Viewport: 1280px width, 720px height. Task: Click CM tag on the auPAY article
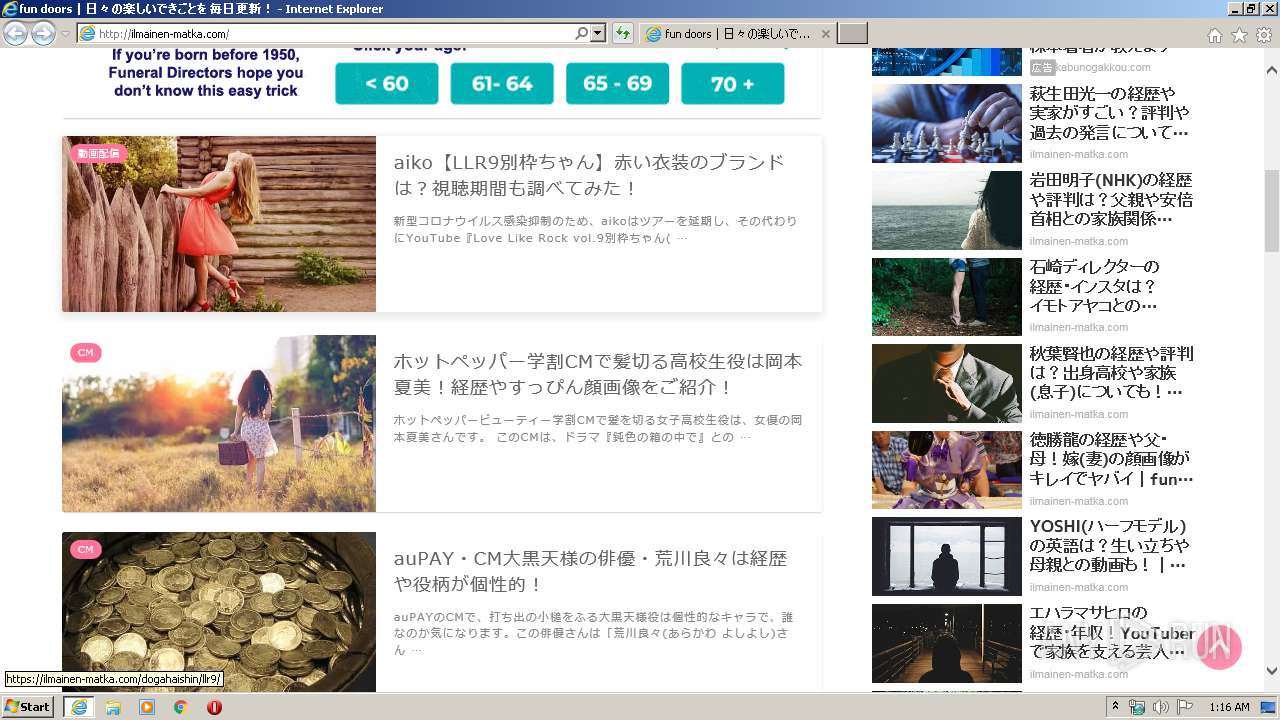tap(86, 549)
